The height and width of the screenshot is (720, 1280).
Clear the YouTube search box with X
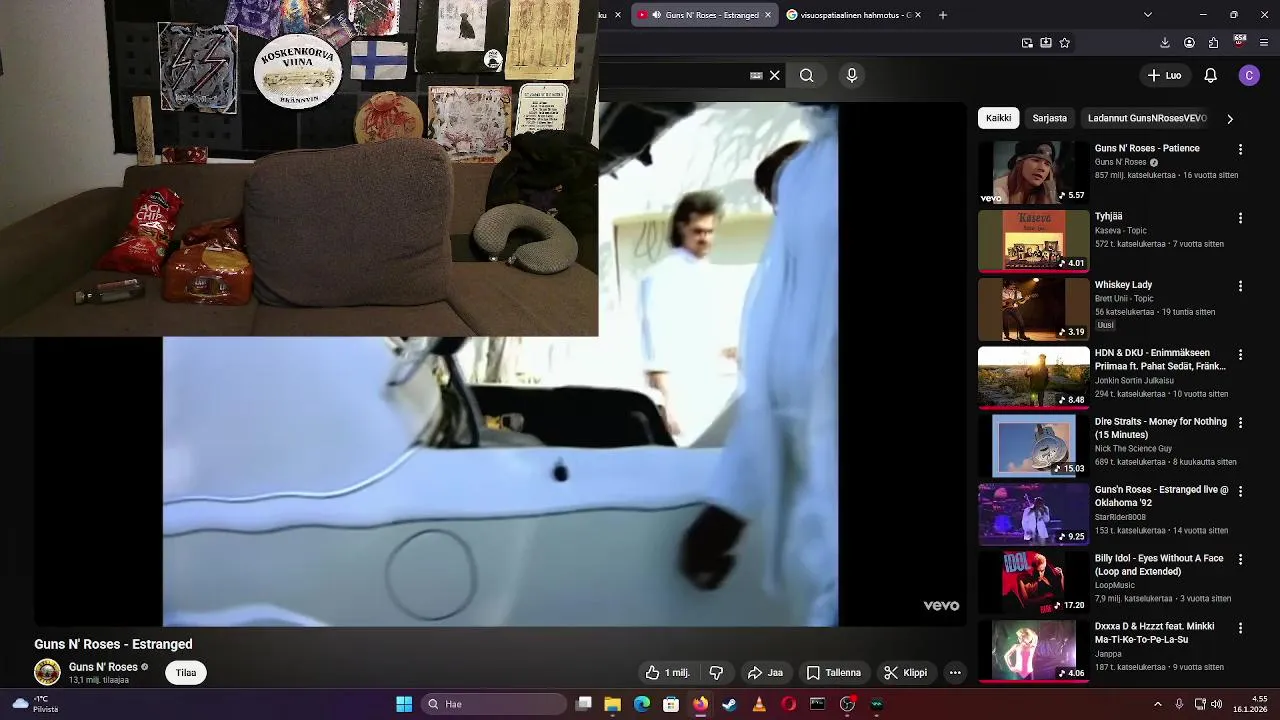click(x=775, y=75)
